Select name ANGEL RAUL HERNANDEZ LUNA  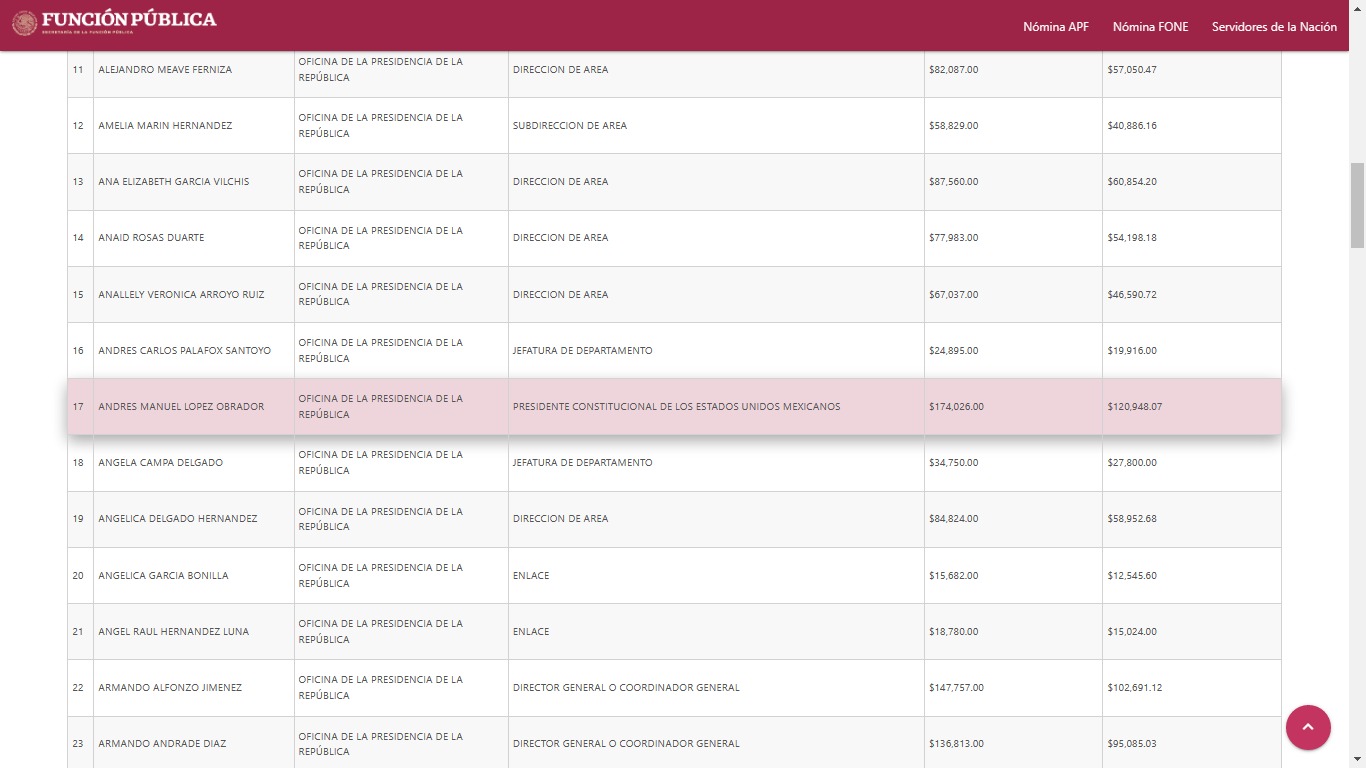173,632
